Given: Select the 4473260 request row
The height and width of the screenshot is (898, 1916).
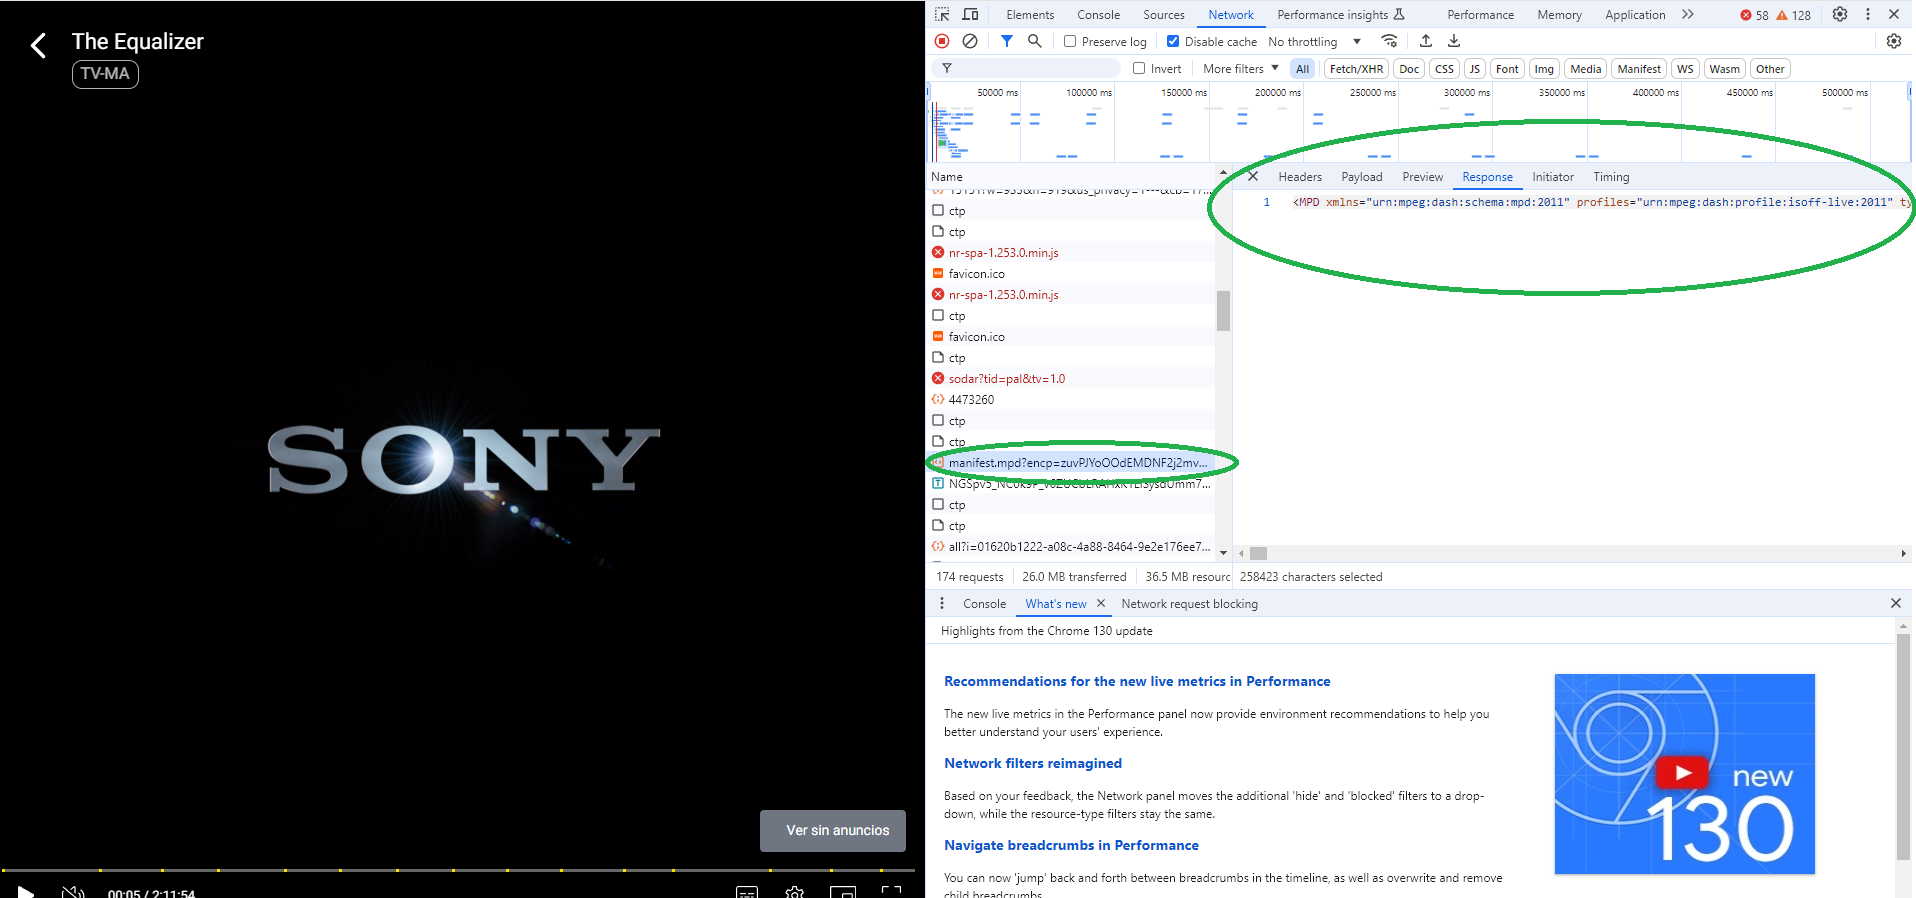Looking at the screenshot, I should point(1071,400).
